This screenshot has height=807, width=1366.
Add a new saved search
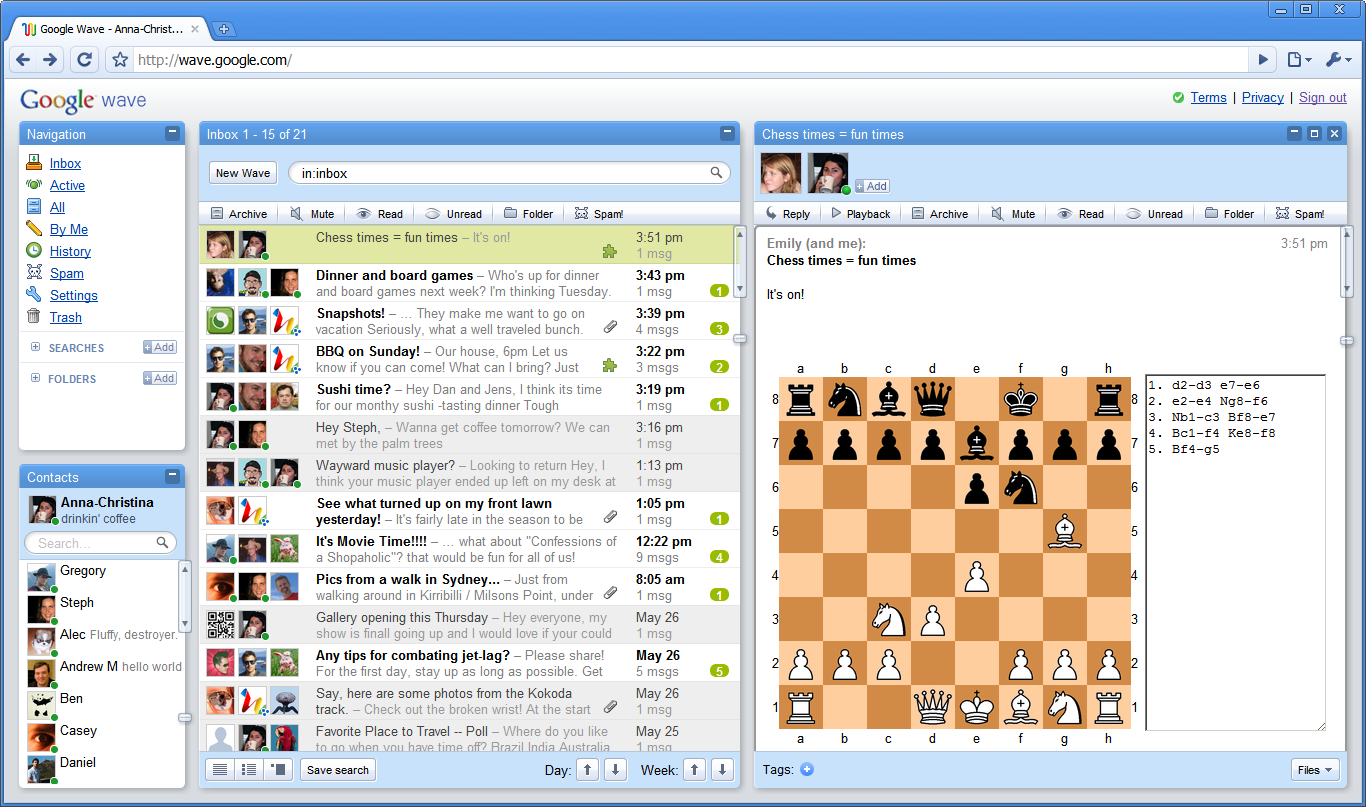(x=160, y=347)
